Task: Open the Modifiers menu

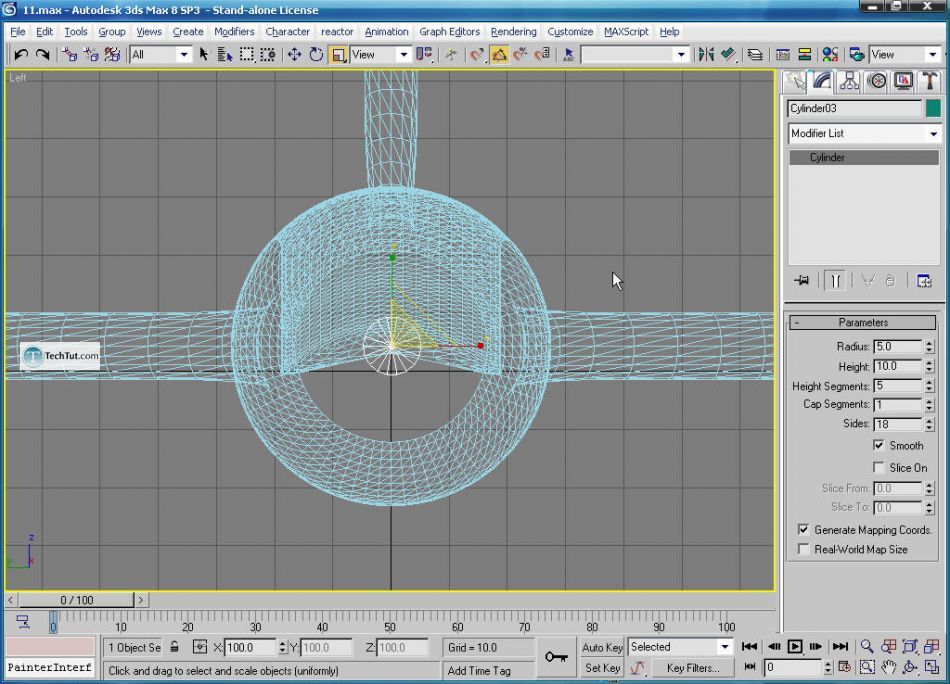Action: 234,32
